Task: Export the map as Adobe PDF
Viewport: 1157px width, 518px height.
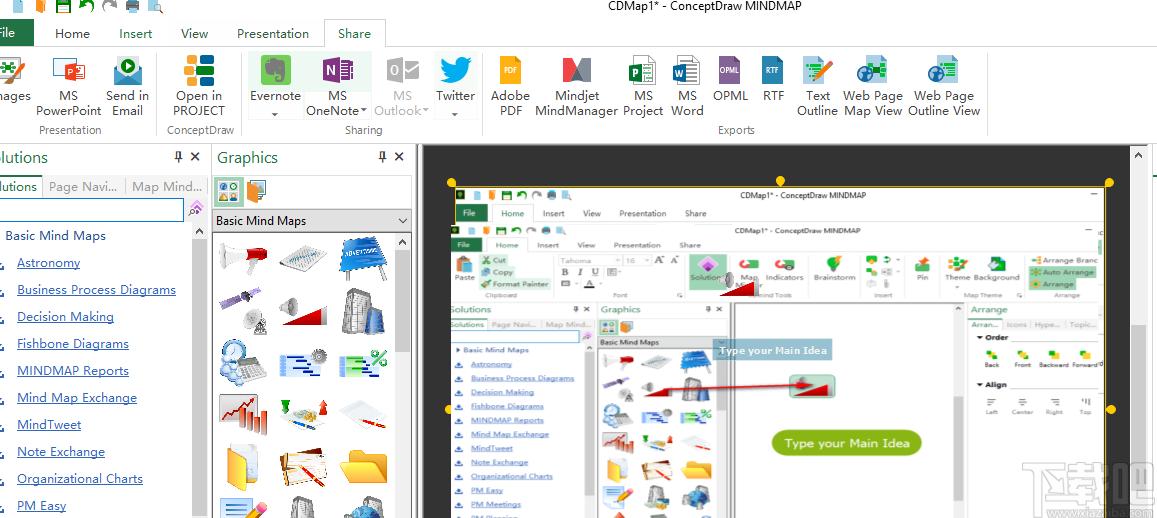Action: (511, 86)
